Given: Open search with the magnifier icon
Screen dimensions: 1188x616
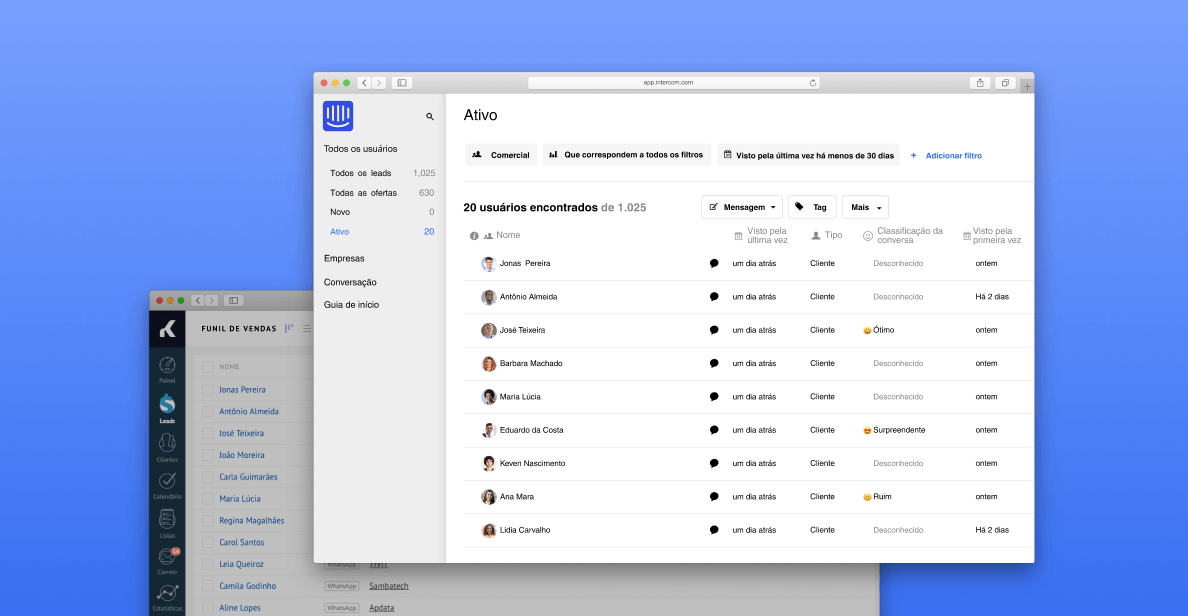Looking at the screenshot, I should coord(430,117).
